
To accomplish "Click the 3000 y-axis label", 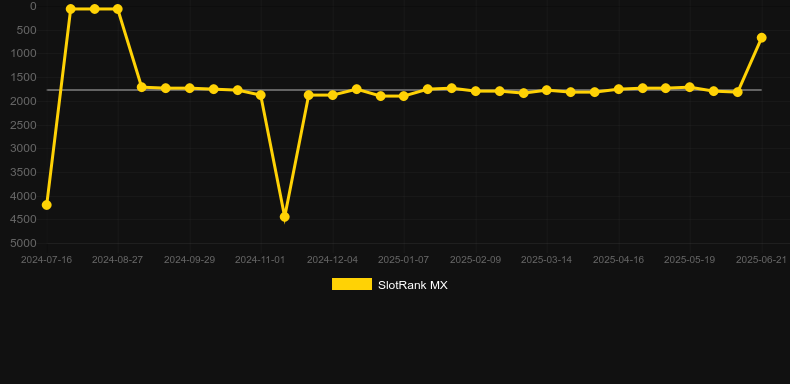I will click(x=24, y=149).
